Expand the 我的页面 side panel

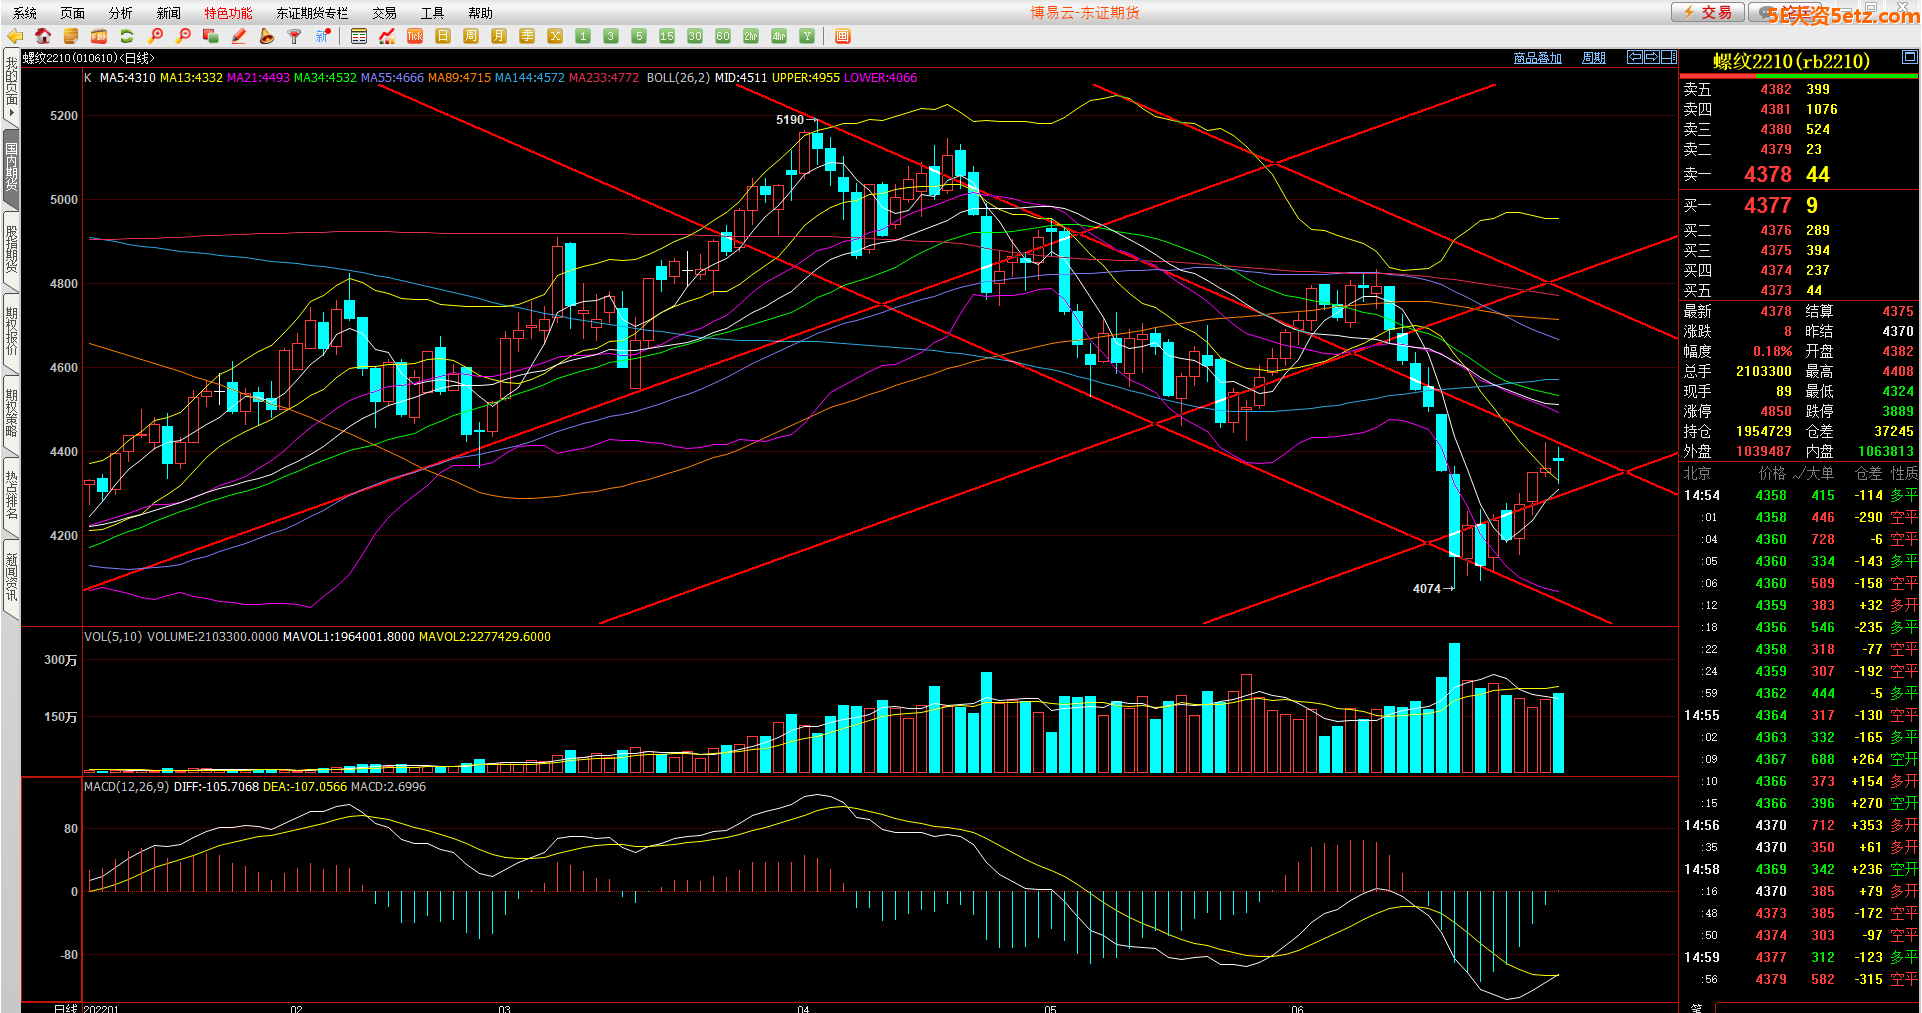[11, 87]
